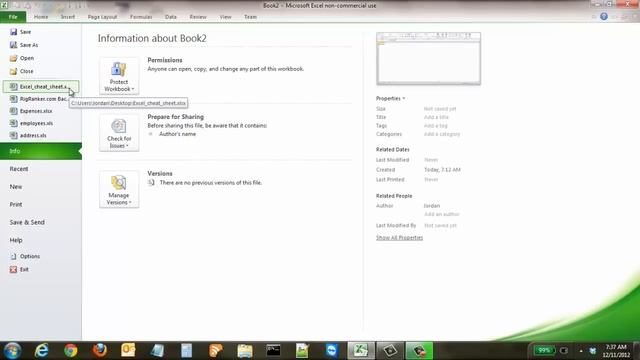The width and height of the screenshot is (640, 360).
Task: Click the Show All Properties link
Action: (x=399, y=238)
